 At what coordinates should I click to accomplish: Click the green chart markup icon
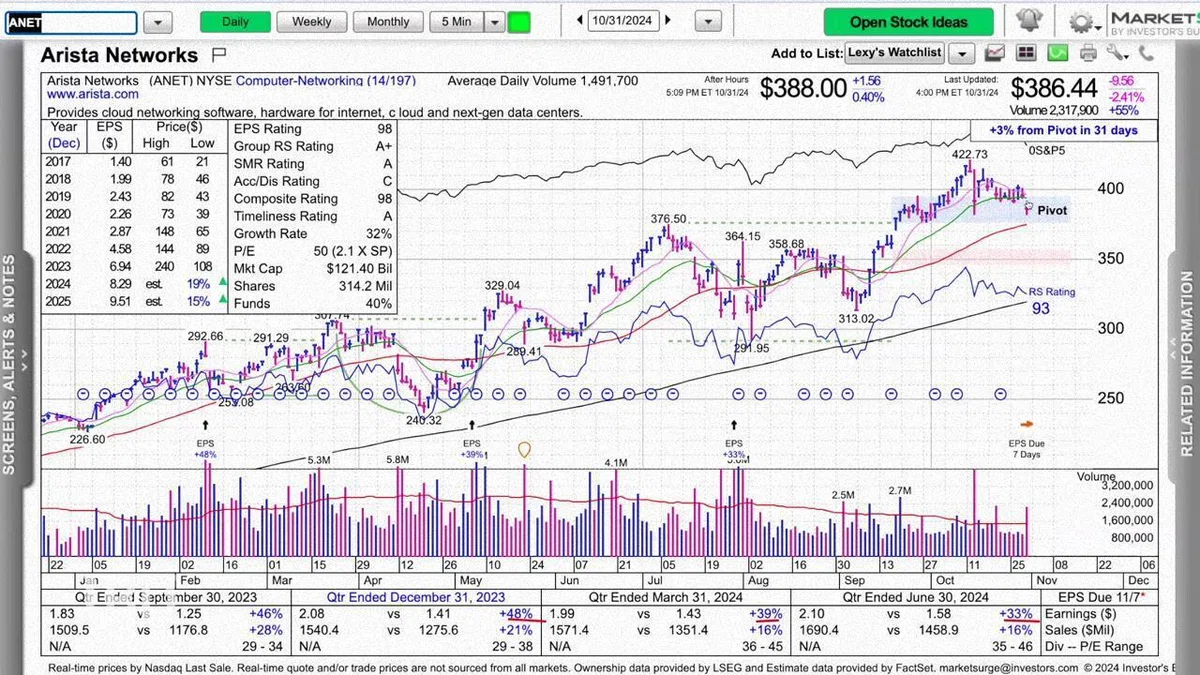[1060, 53]
